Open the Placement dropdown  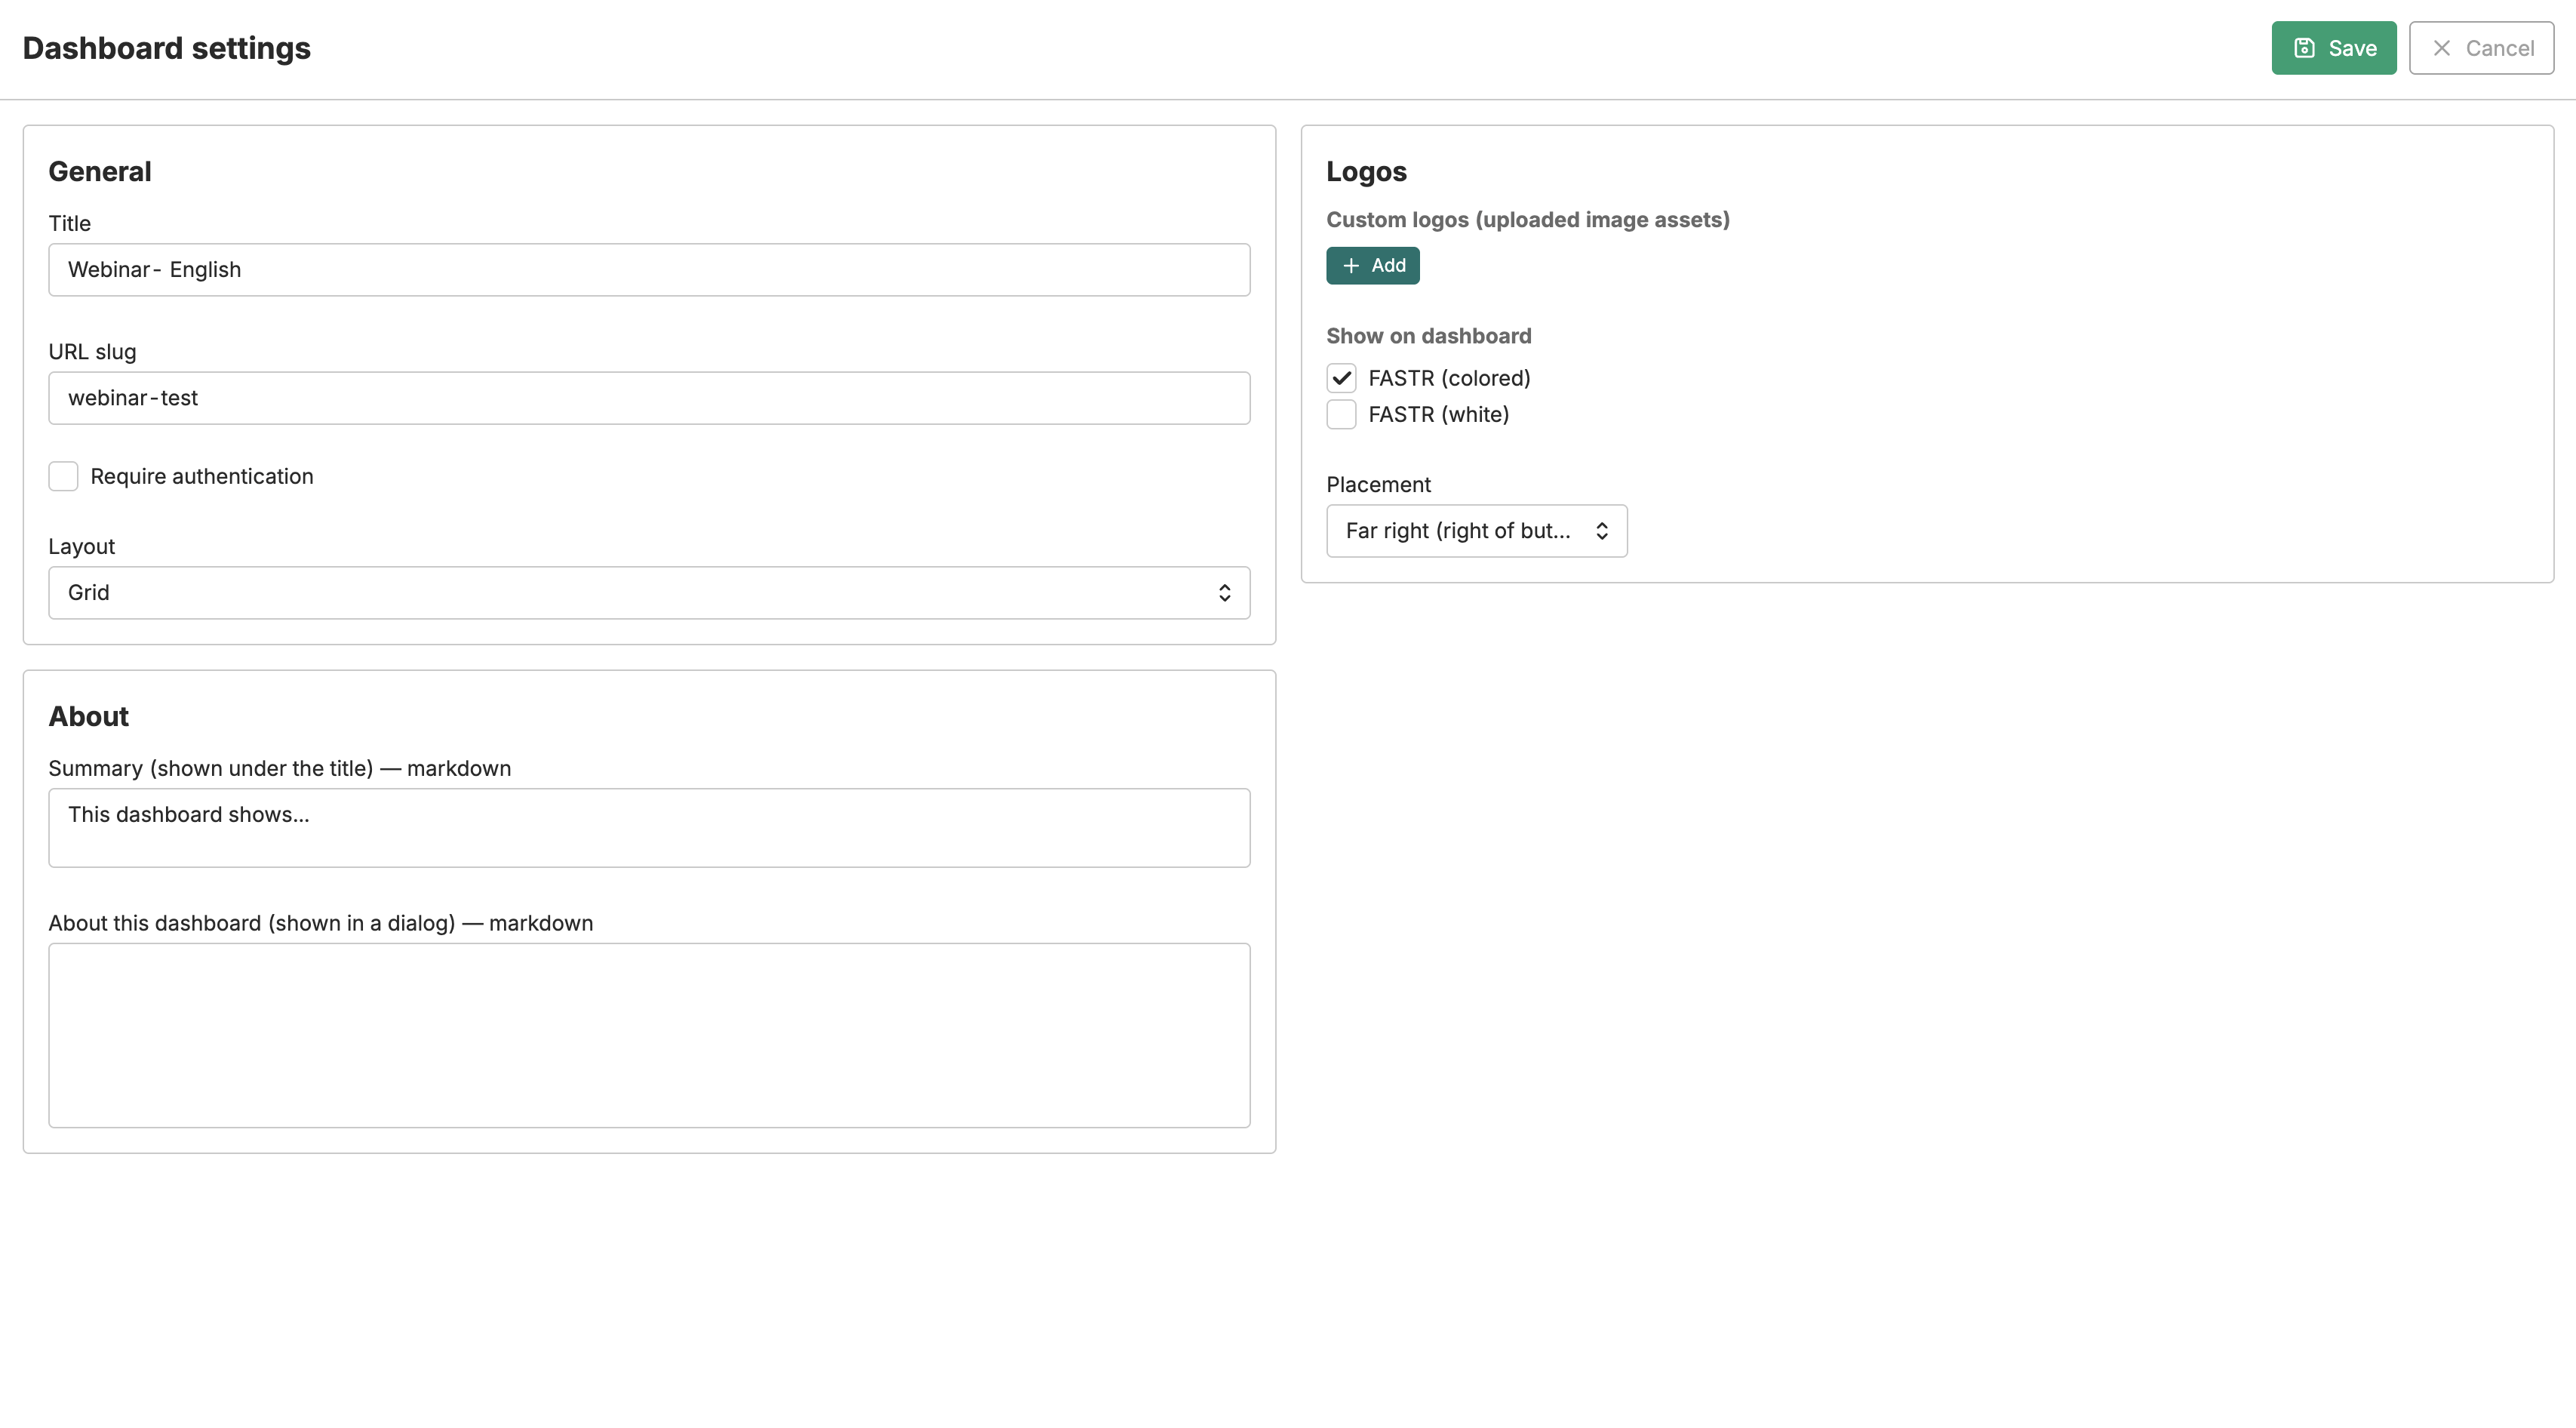(x=1476, y=531)
